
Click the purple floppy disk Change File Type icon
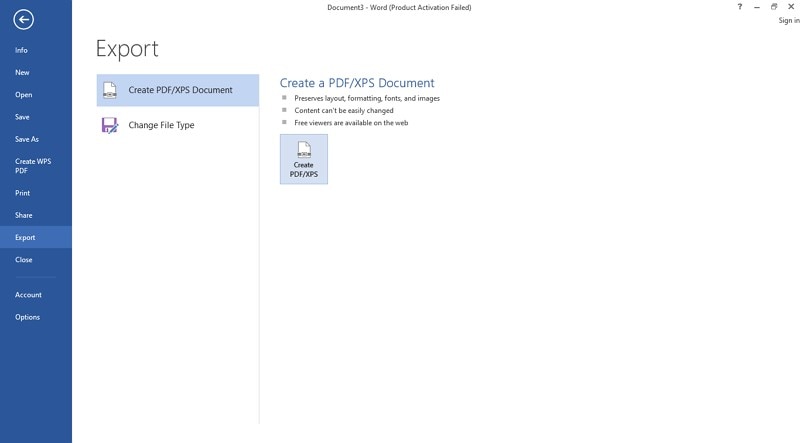[110, 125]
